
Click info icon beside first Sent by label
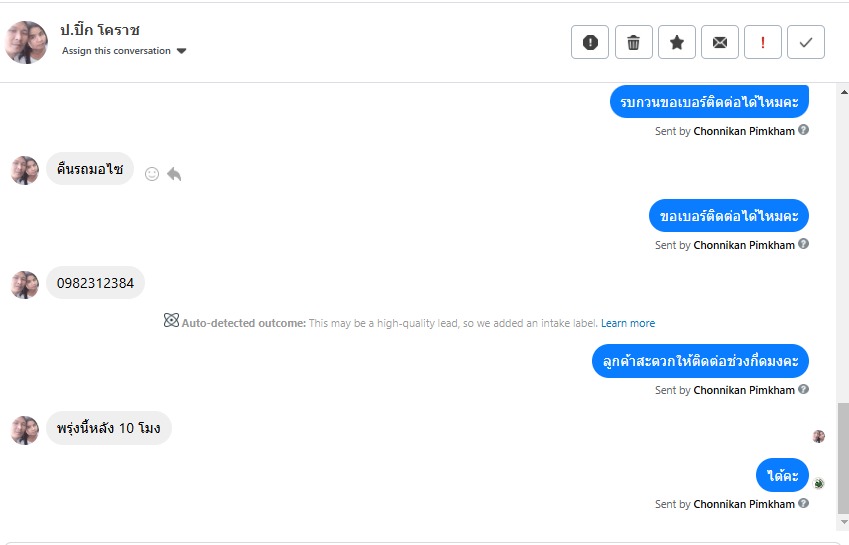coord(804,130)
